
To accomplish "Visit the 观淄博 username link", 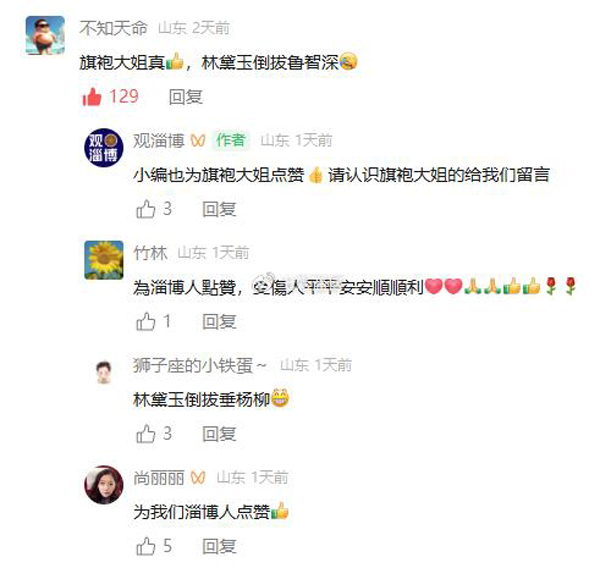I will [159, 140].
